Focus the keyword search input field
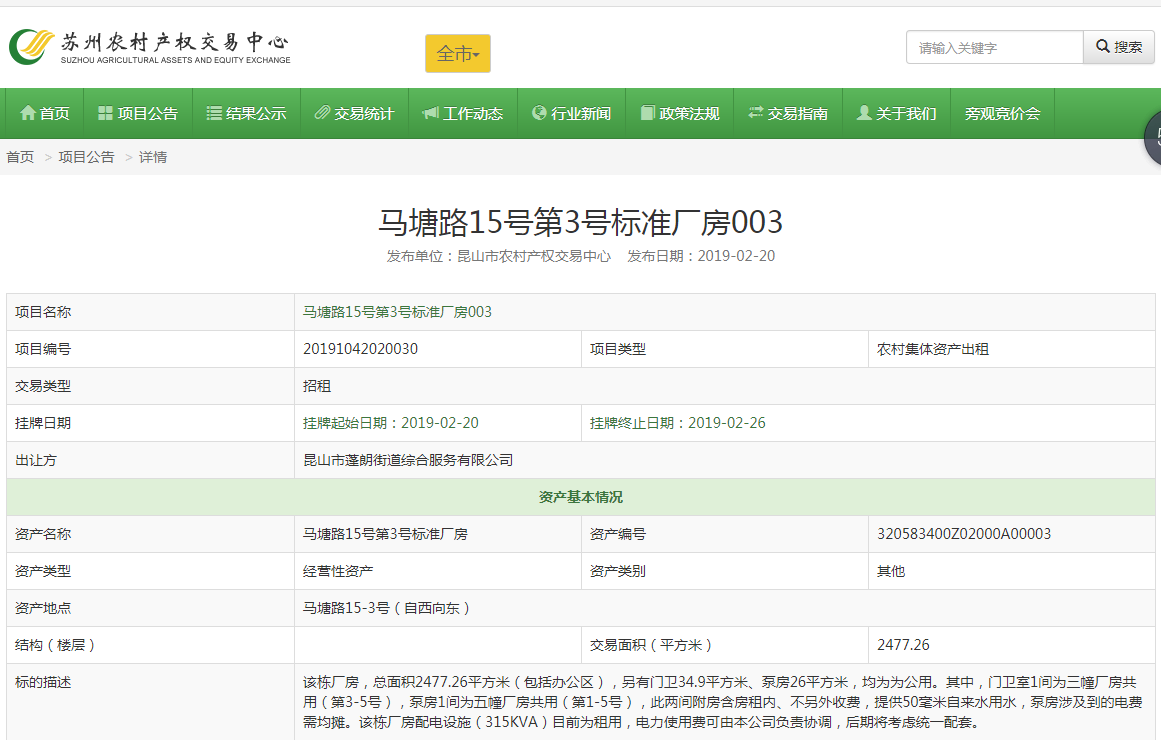 994,47
